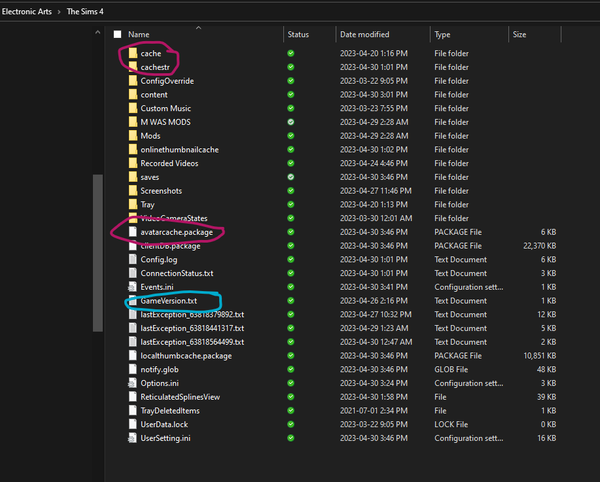
Task: Open the Custom Music folder icon
Action: click(133, 108)
